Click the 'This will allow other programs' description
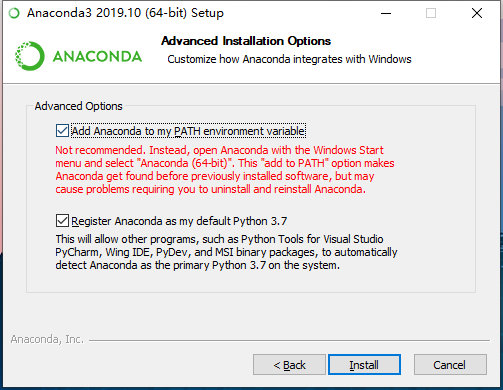503x390 pixels. pos(226,252)
